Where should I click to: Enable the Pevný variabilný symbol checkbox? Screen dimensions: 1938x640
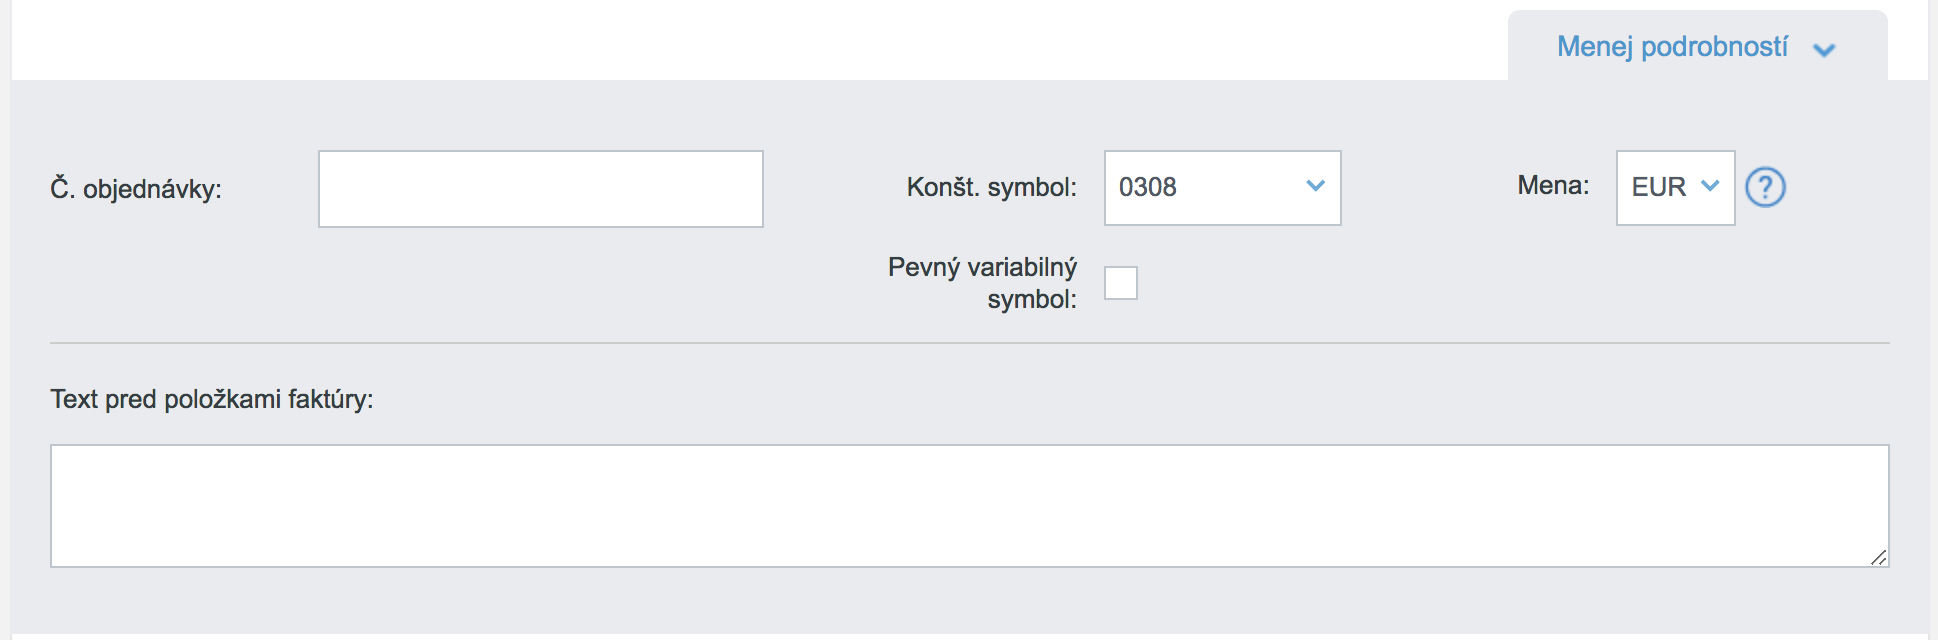(x=1121, y=283)
